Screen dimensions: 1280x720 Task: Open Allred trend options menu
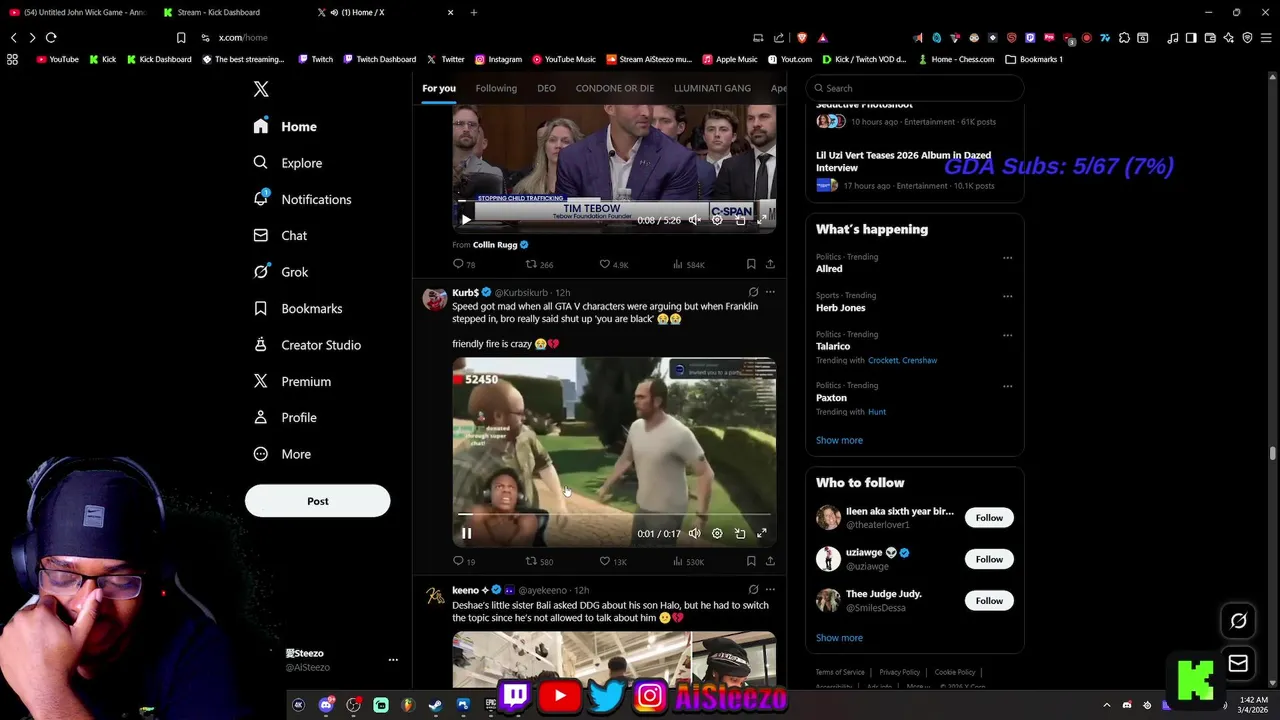point(1007,258)
